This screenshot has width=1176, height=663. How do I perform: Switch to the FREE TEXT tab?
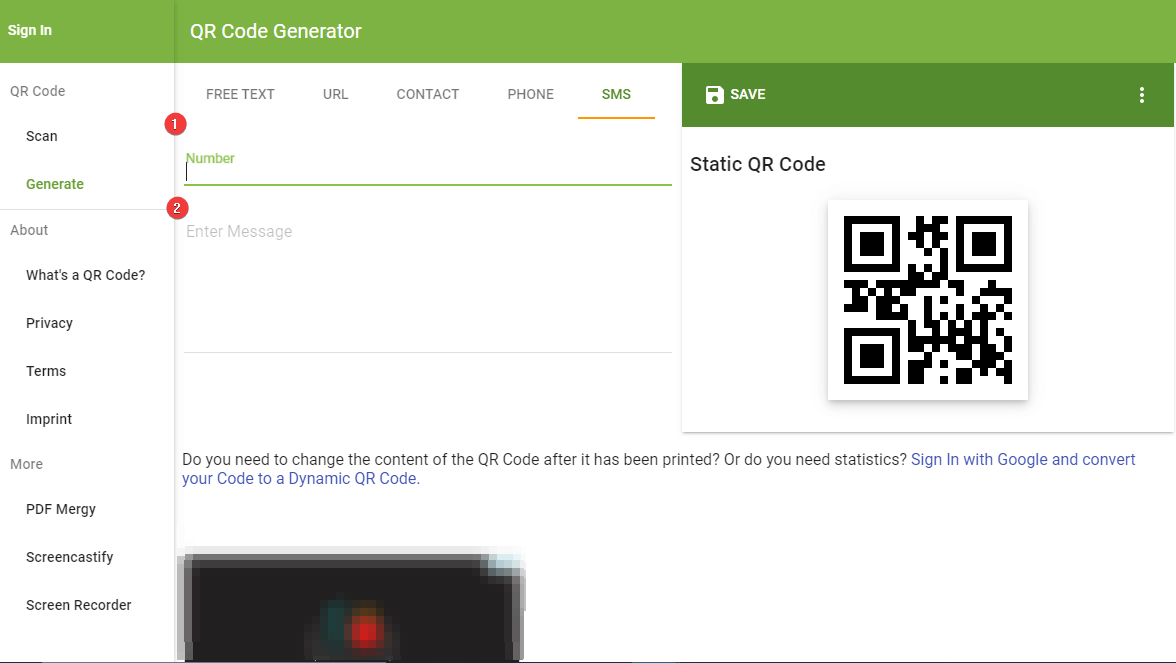[240, 94]
